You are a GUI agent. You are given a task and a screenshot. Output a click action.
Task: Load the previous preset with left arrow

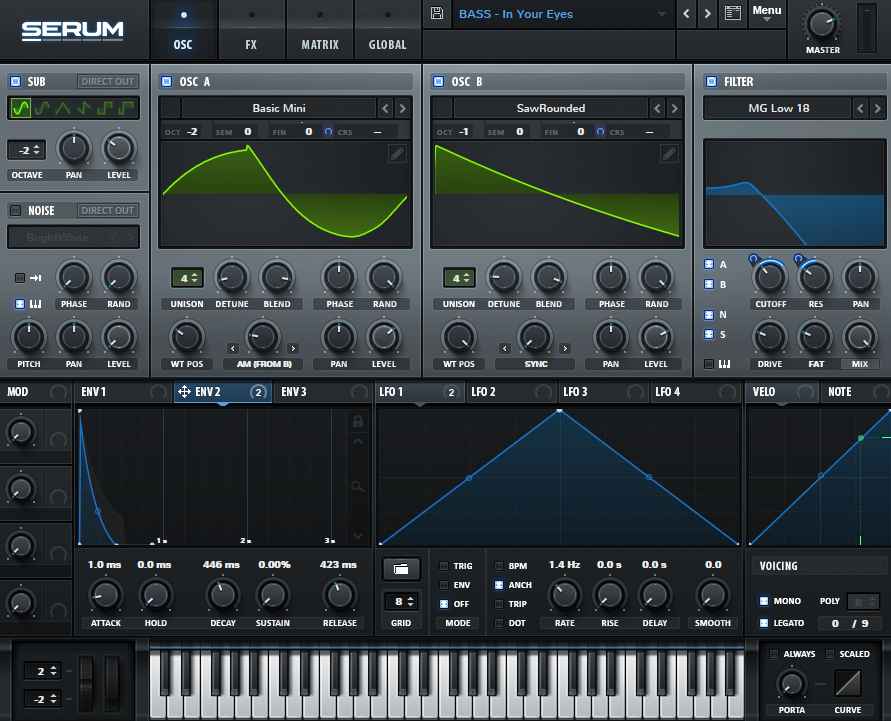(686, 14)
